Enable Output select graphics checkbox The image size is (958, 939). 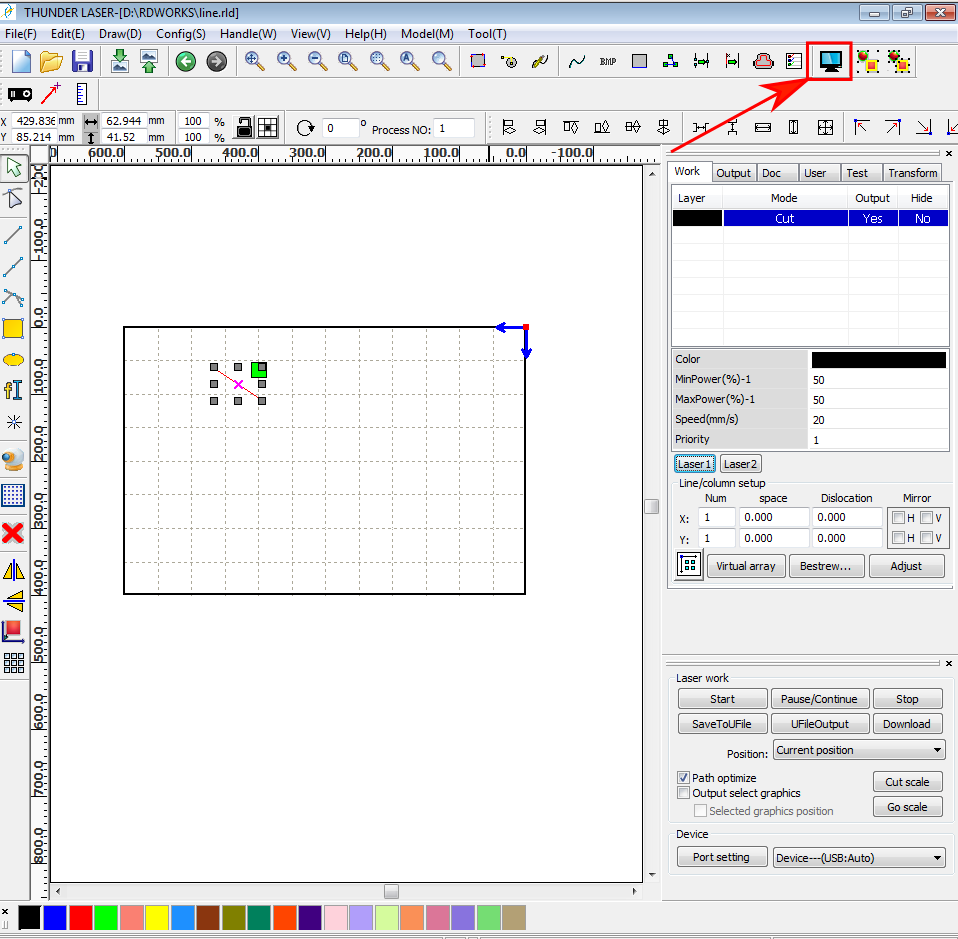click(x=683, y=793)
